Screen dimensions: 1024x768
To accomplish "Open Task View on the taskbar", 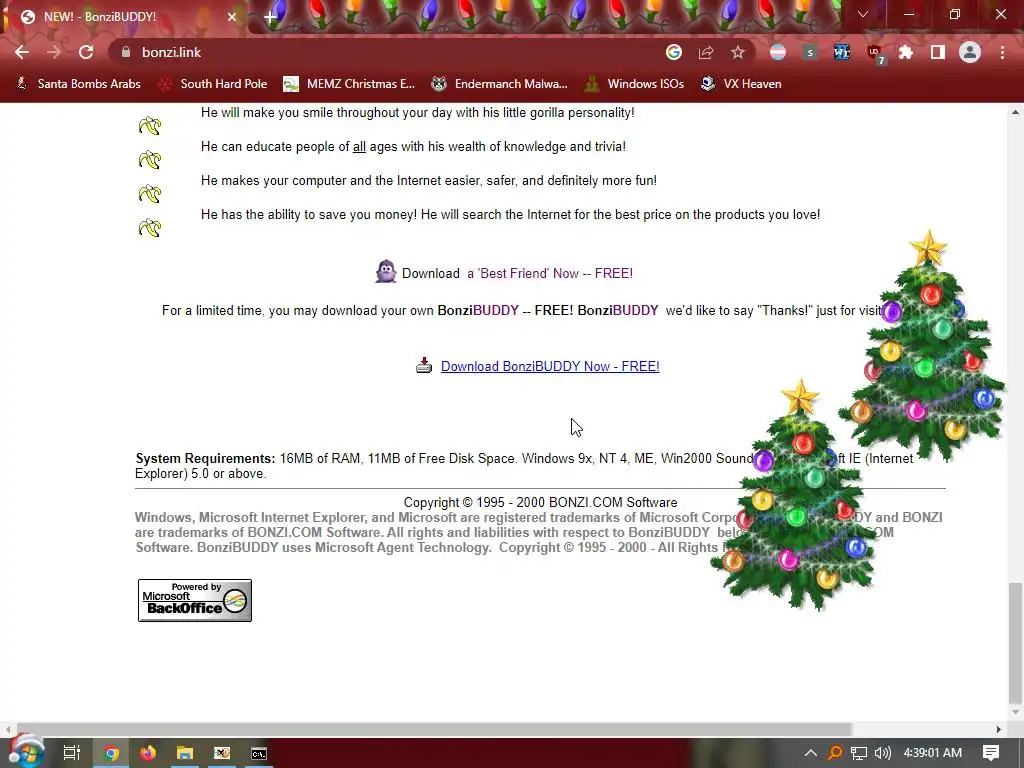I will point(71,753).
